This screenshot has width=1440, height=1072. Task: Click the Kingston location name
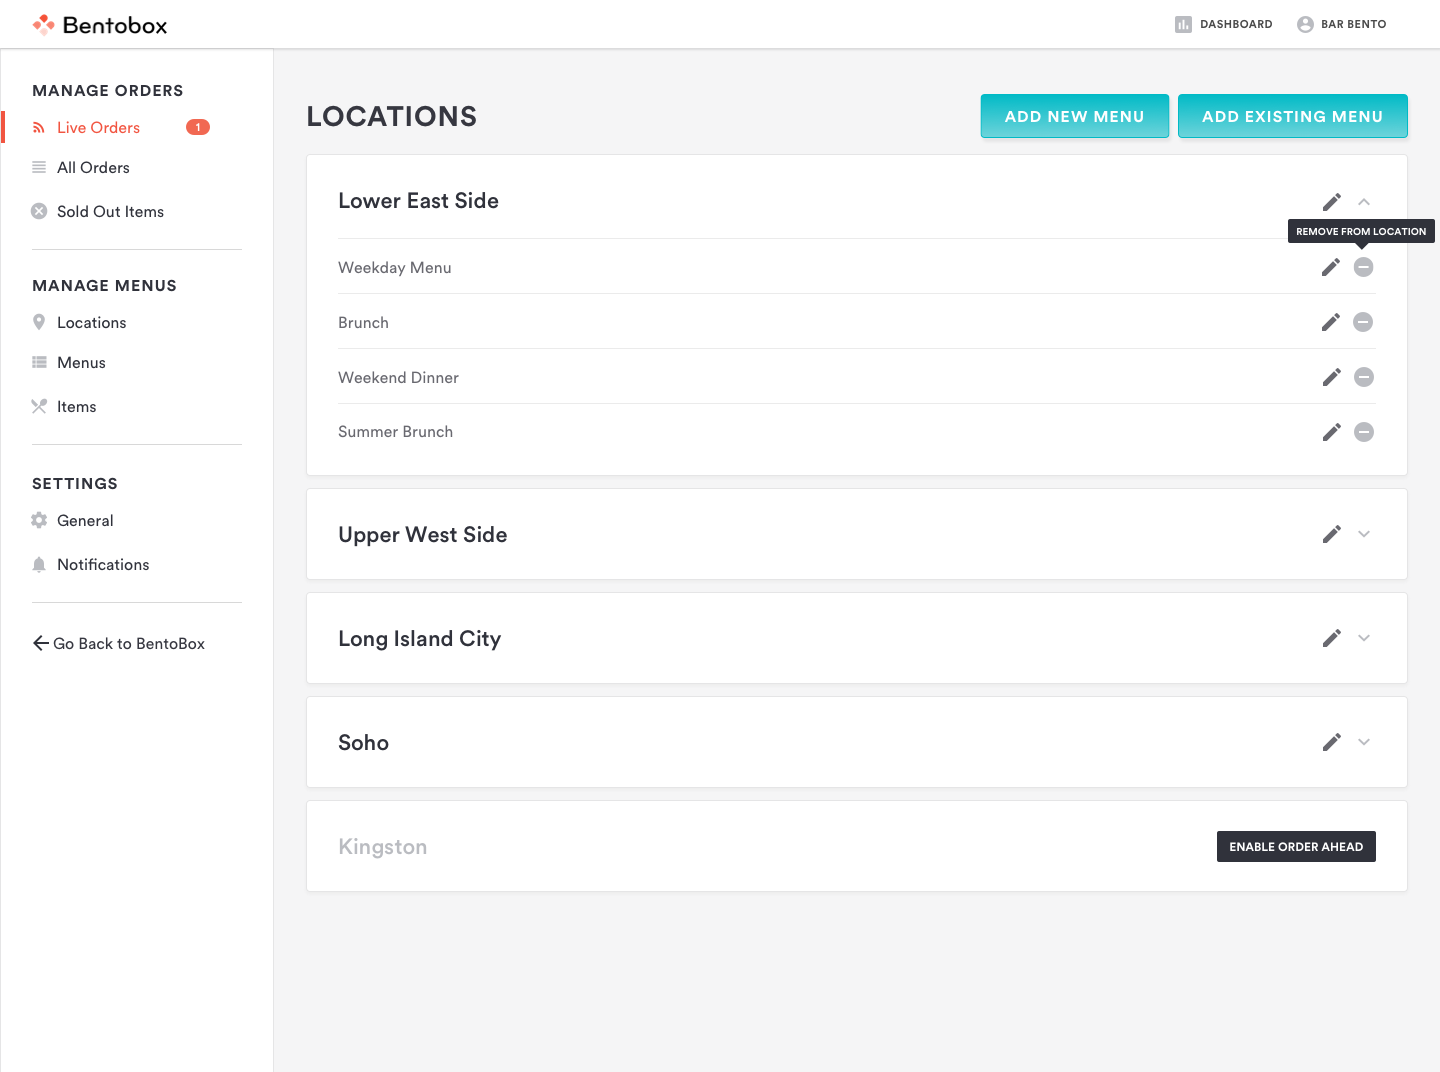[382, 847]
